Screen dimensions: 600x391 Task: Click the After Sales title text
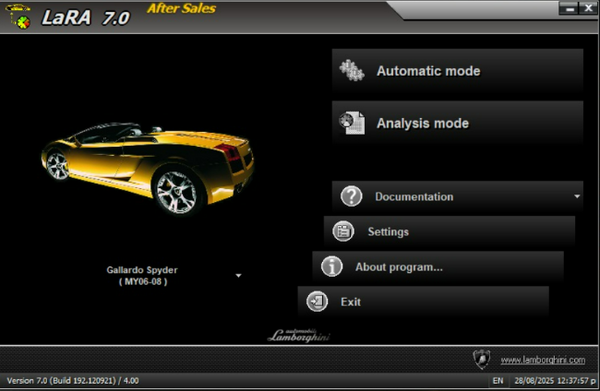(181, 8)
